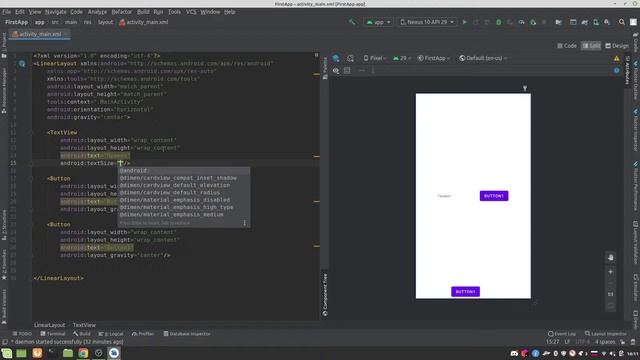The height and width of the screenshot is (360, 640).
Task: Click the FirstApp project breadcrumb
Action: (x=16, y=22)
